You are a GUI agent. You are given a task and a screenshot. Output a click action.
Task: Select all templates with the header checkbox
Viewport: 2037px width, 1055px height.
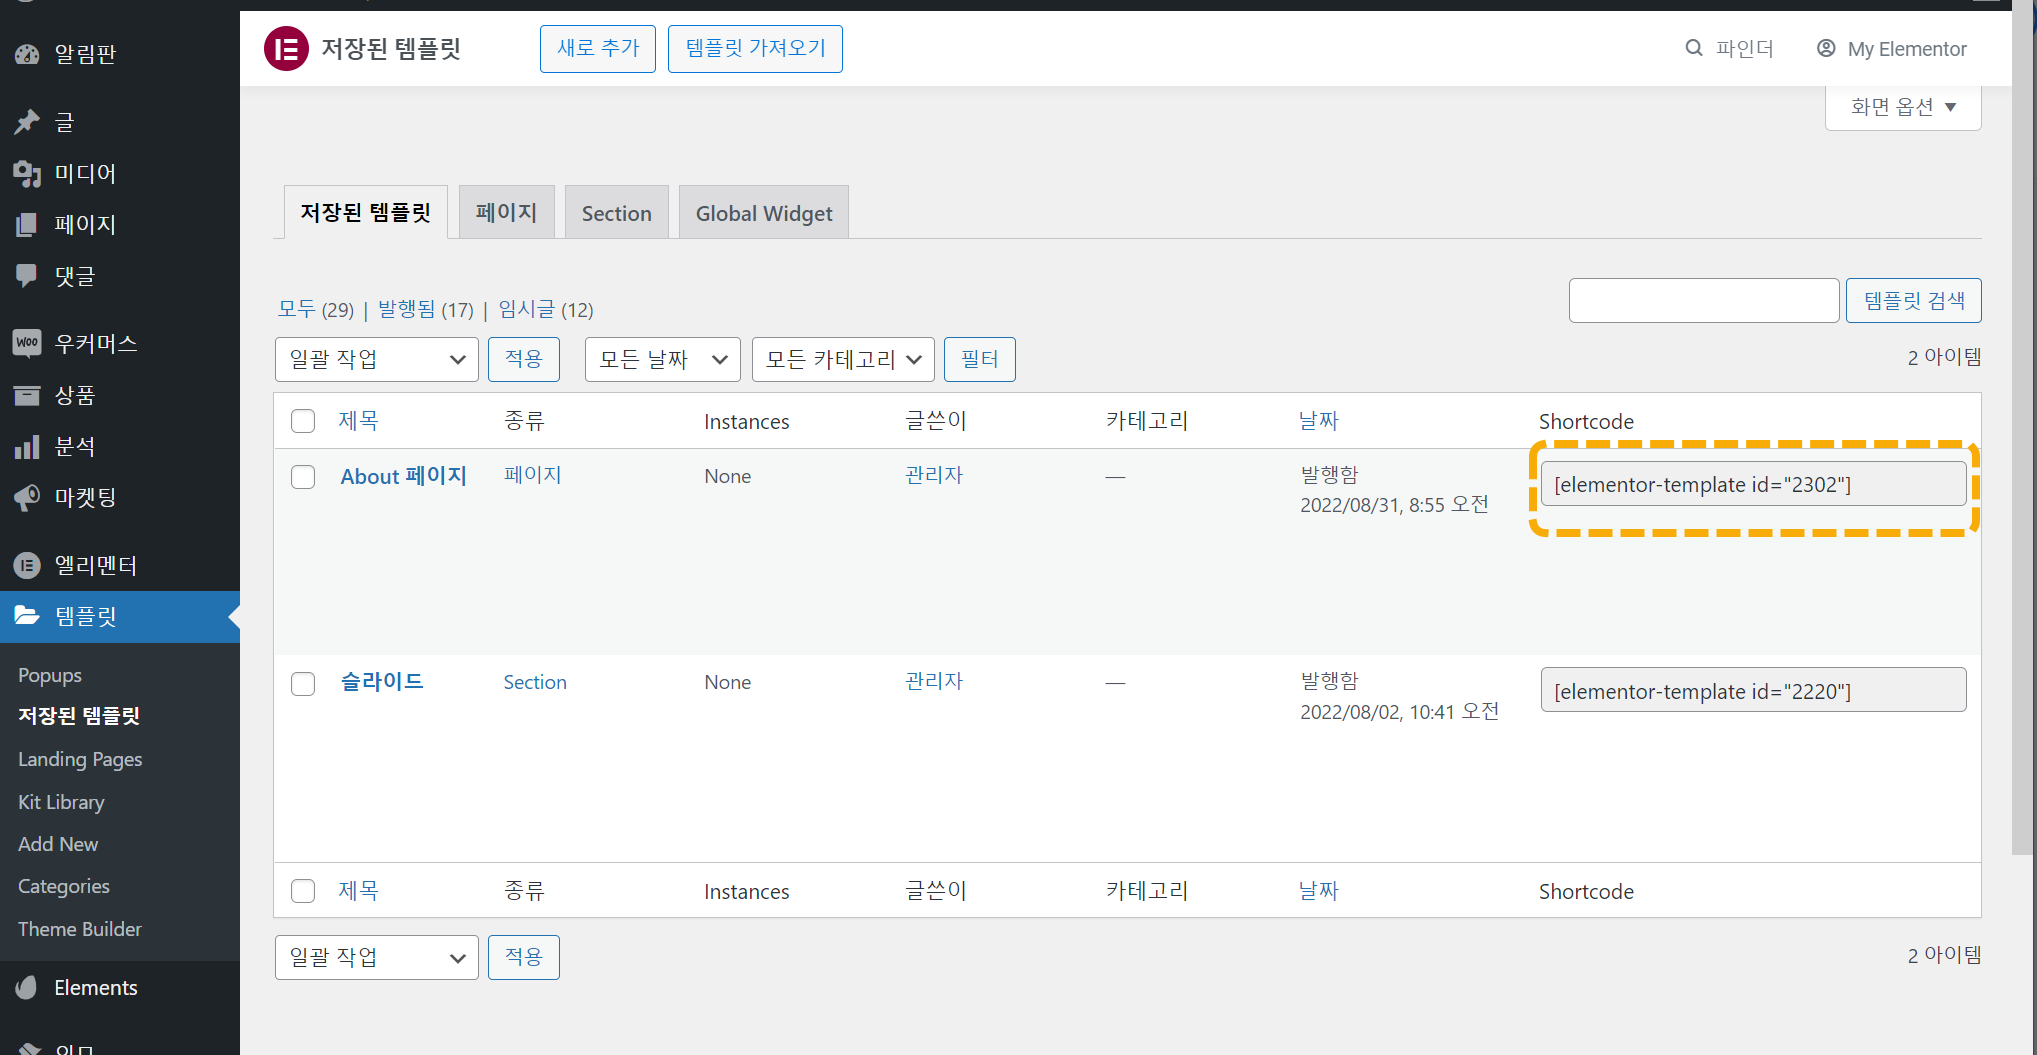[x=303, y=420]
